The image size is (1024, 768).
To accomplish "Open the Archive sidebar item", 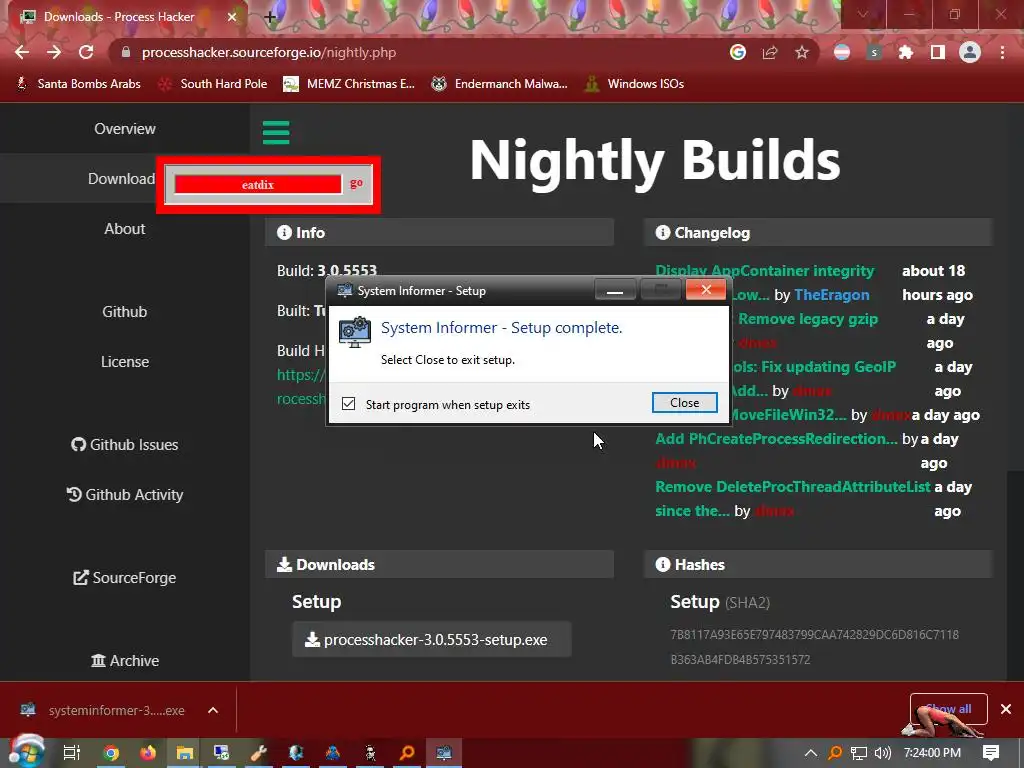I will coord(125,661).
